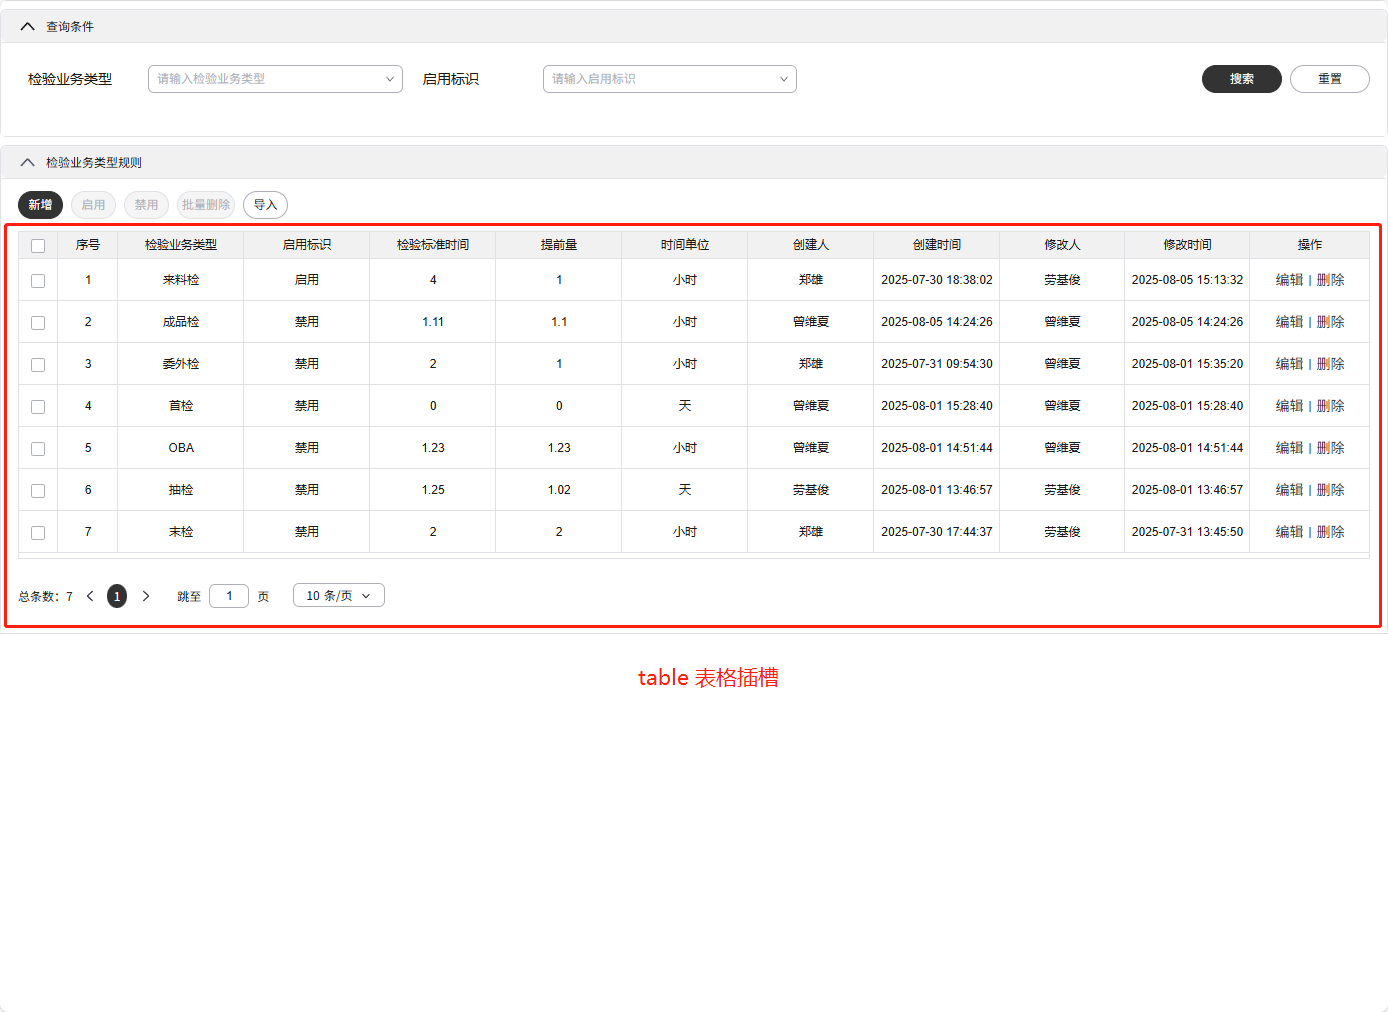1388x1012 pixels.
Task: Check the row for 来料检
Action: point(38,281)
